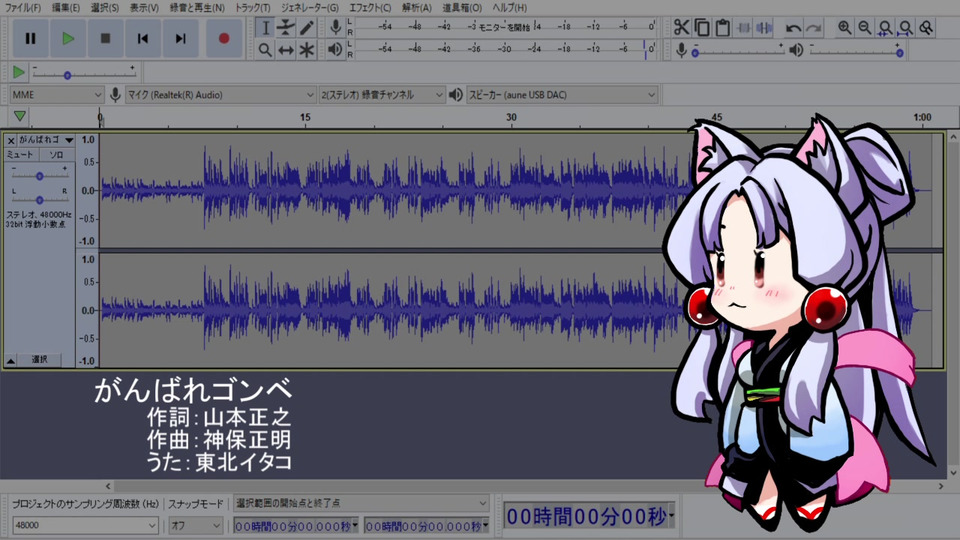Image resolution: width=960 pixels, height=540 pixels.
Task: Copy selection with the copy icon
Action: [702, 28]
